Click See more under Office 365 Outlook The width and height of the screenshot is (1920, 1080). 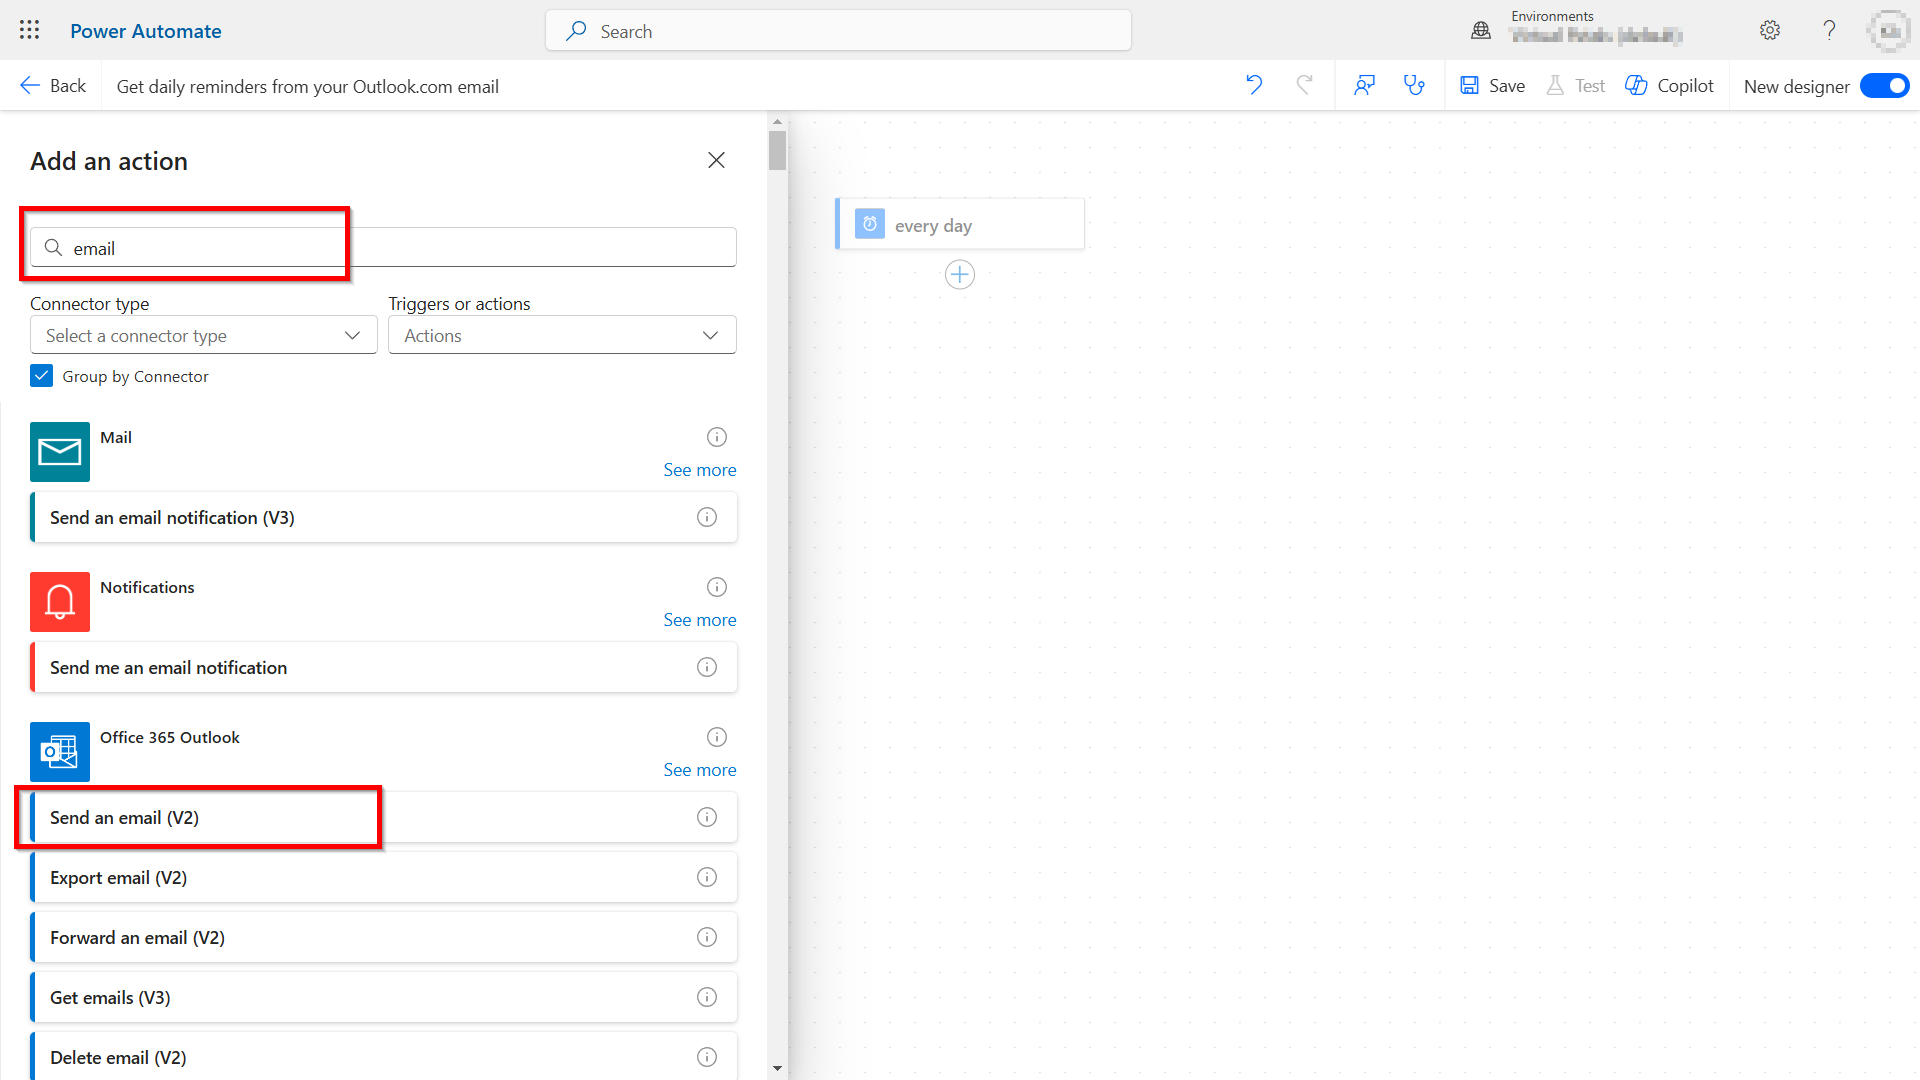(x=700, y=770)
